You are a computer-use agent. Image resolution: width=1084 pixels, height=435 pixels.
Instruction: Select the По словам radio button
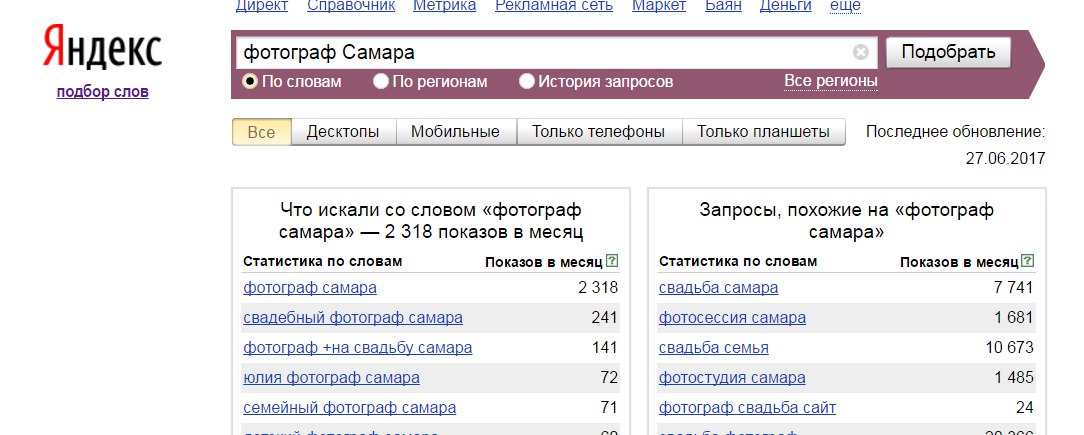[250, 82]
